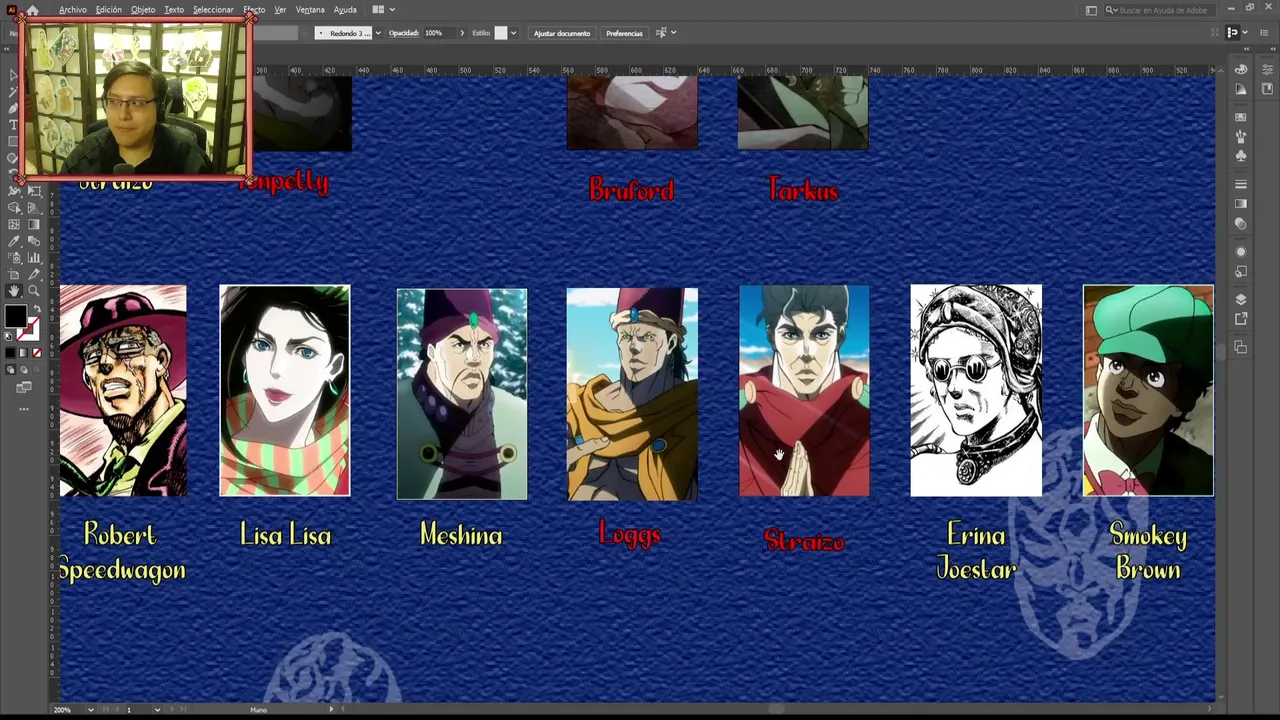The width and height of the screenshot is (1280, 720).
Task: Swap fill and stroke colors
Action: click(x=37, y=308)
